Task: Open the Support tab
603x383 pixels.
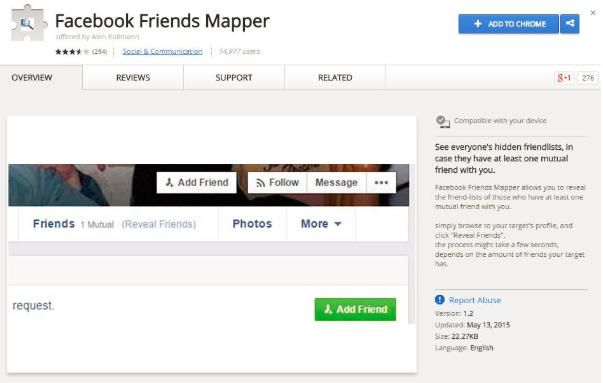Action: [234, 78]
